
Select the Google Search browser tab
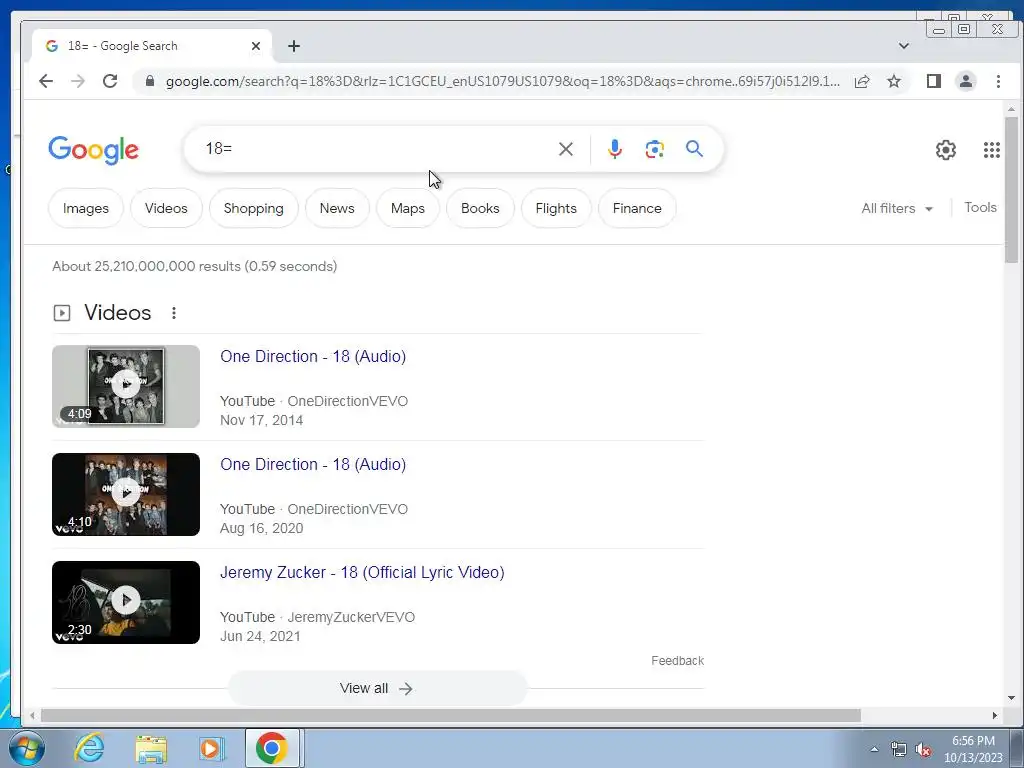(x=152, y=46)
